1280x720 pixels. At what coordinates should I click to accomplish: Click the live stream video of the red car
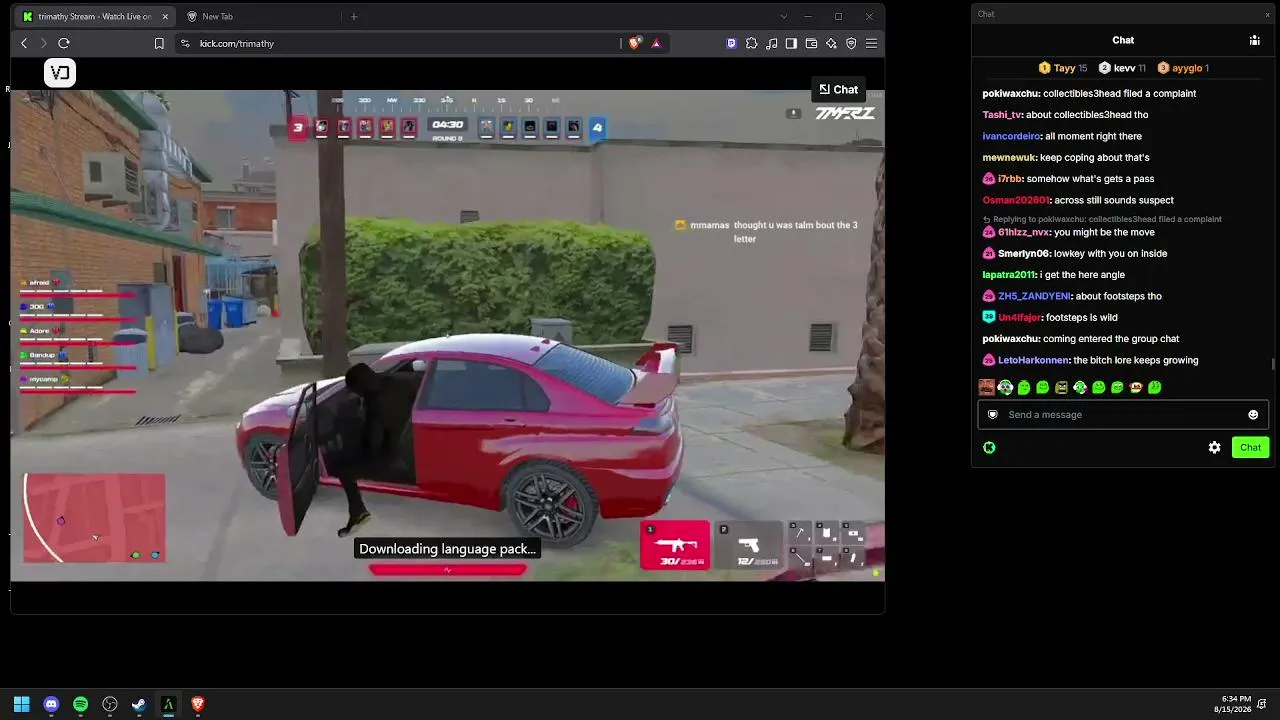click(x=447, y=335)
